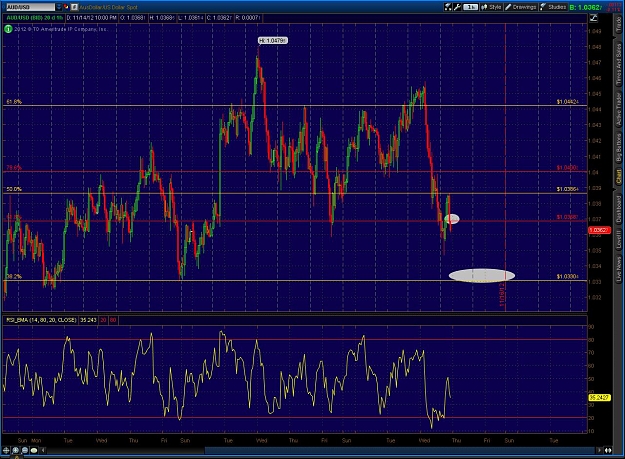Select the Chart sidebar tab
The height and width of the screenshot is (459, 625).
point(618,176)
